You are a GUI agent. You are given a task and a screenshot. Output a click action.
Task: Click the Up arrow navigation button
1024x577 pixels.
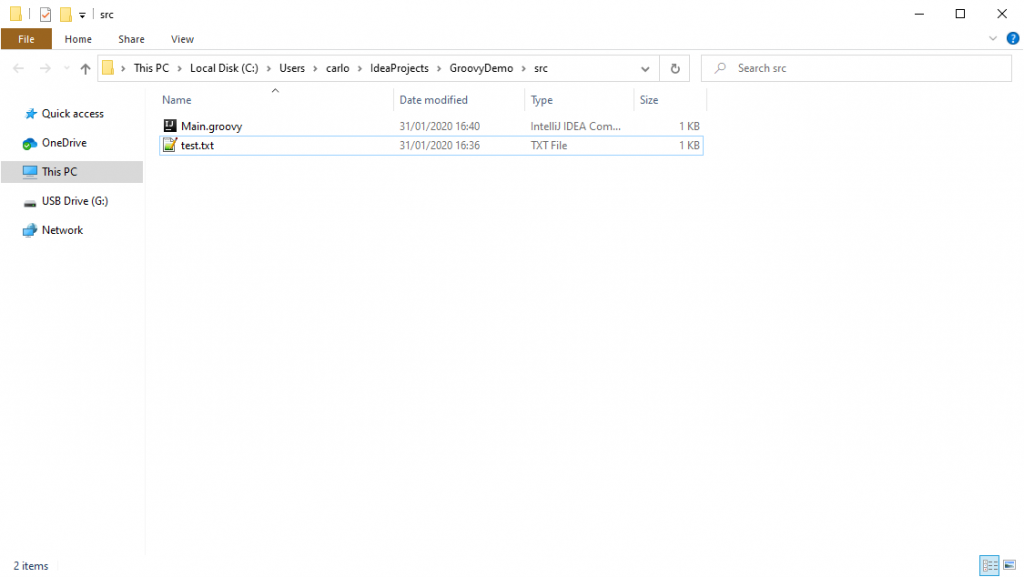[85, 69]
